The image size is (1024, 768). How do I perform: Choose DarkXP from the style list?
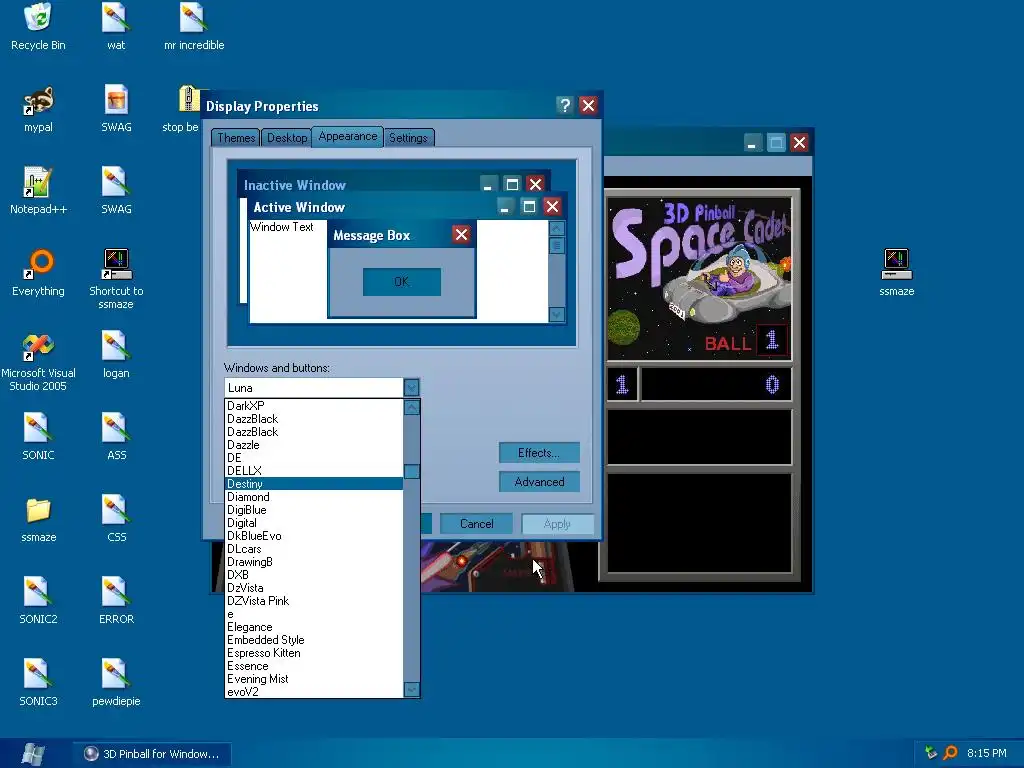(x=313, y=406)
